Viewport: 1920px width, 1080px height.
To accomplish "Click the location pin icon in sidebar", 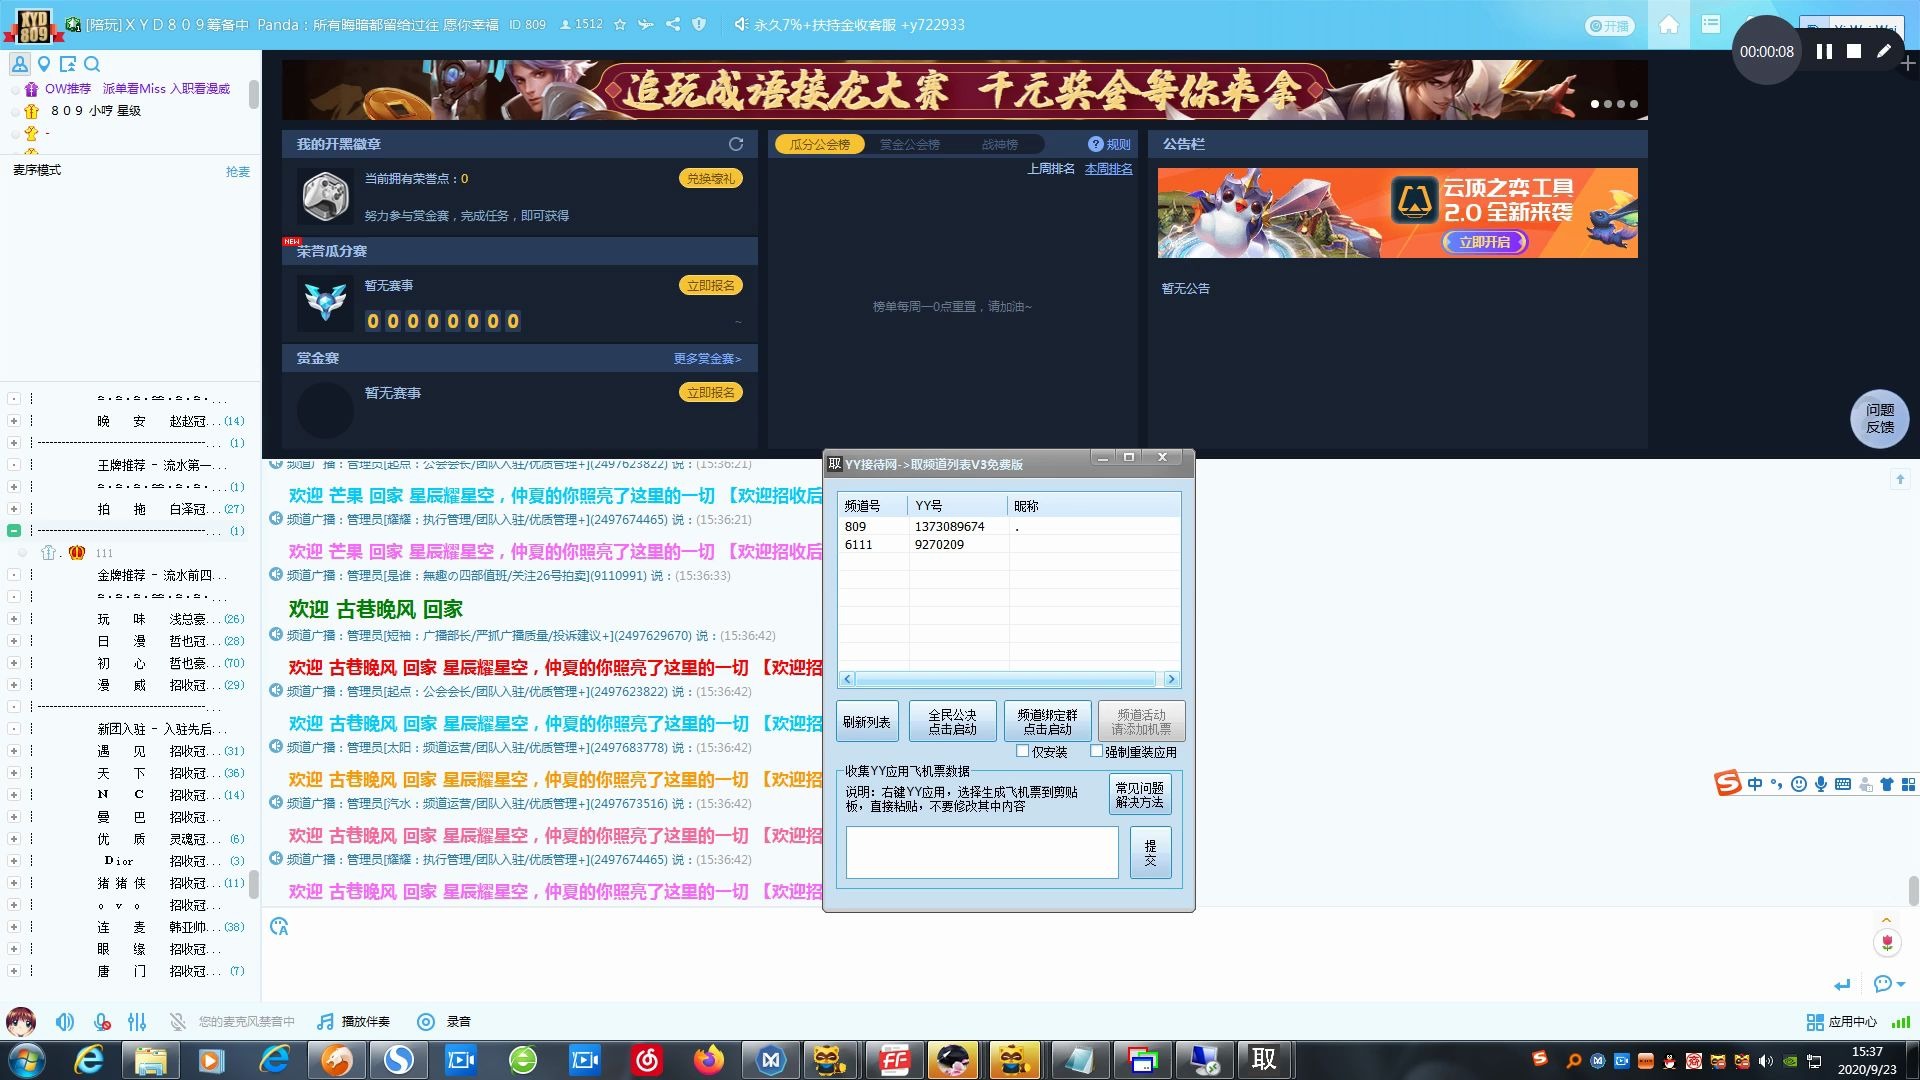I will (44, 64).
